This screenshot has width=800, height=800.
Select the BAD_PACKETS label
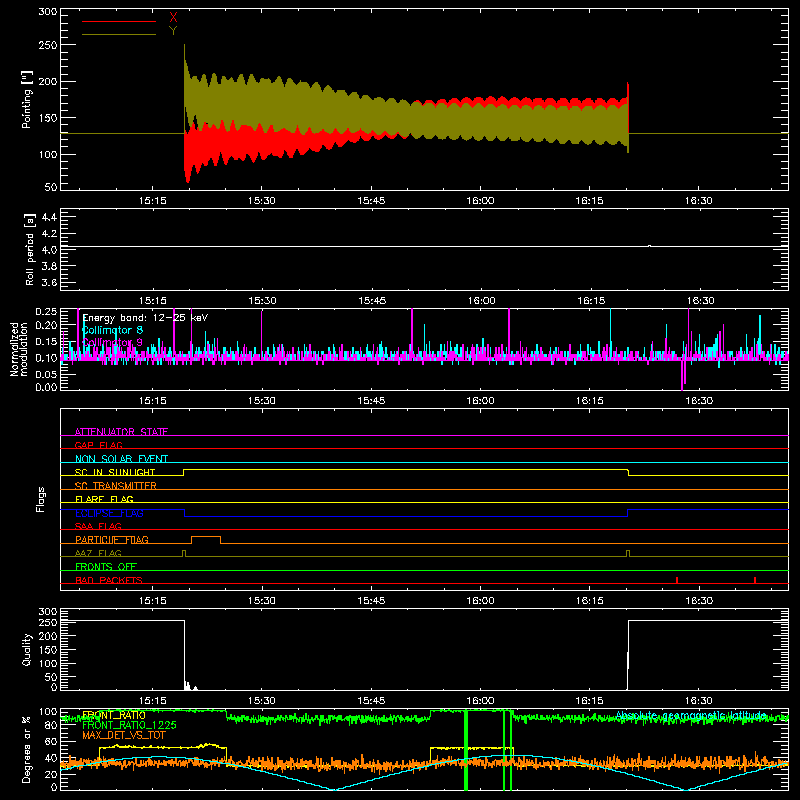(x=109, y=580)
